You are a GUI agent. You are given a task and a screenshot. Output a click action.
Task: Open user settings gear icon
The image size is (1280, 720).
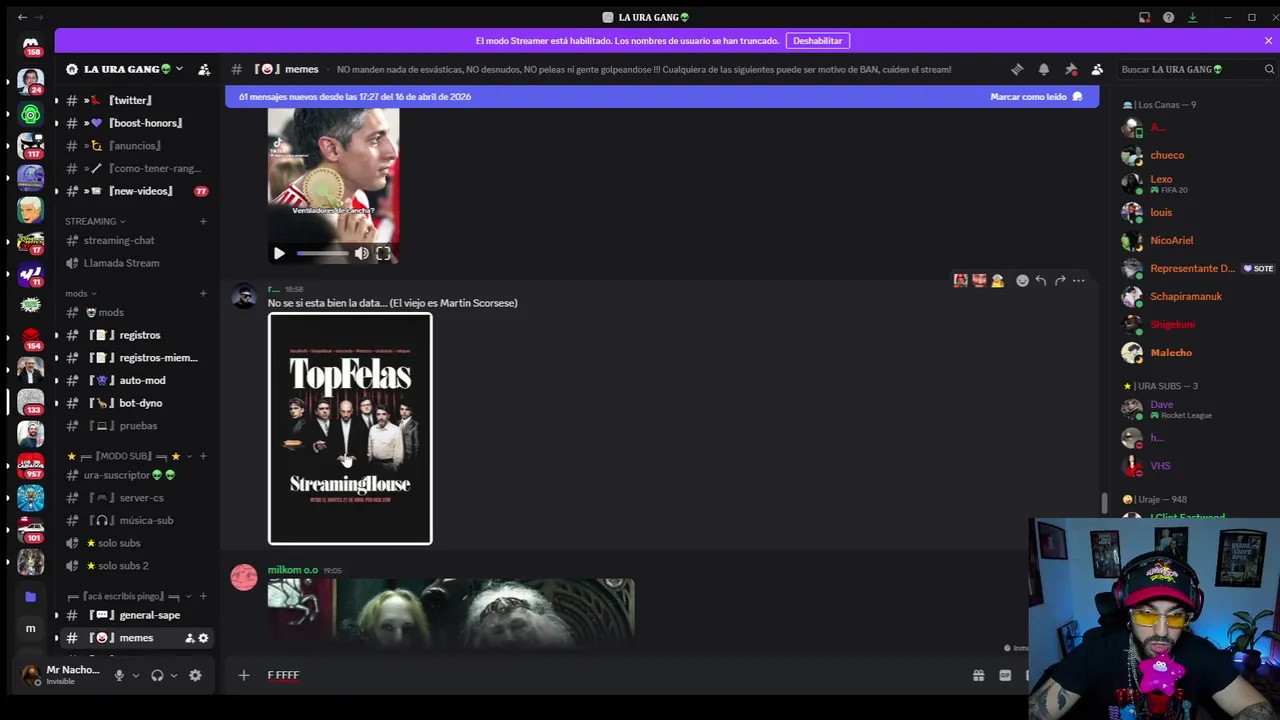pos(195,675)
